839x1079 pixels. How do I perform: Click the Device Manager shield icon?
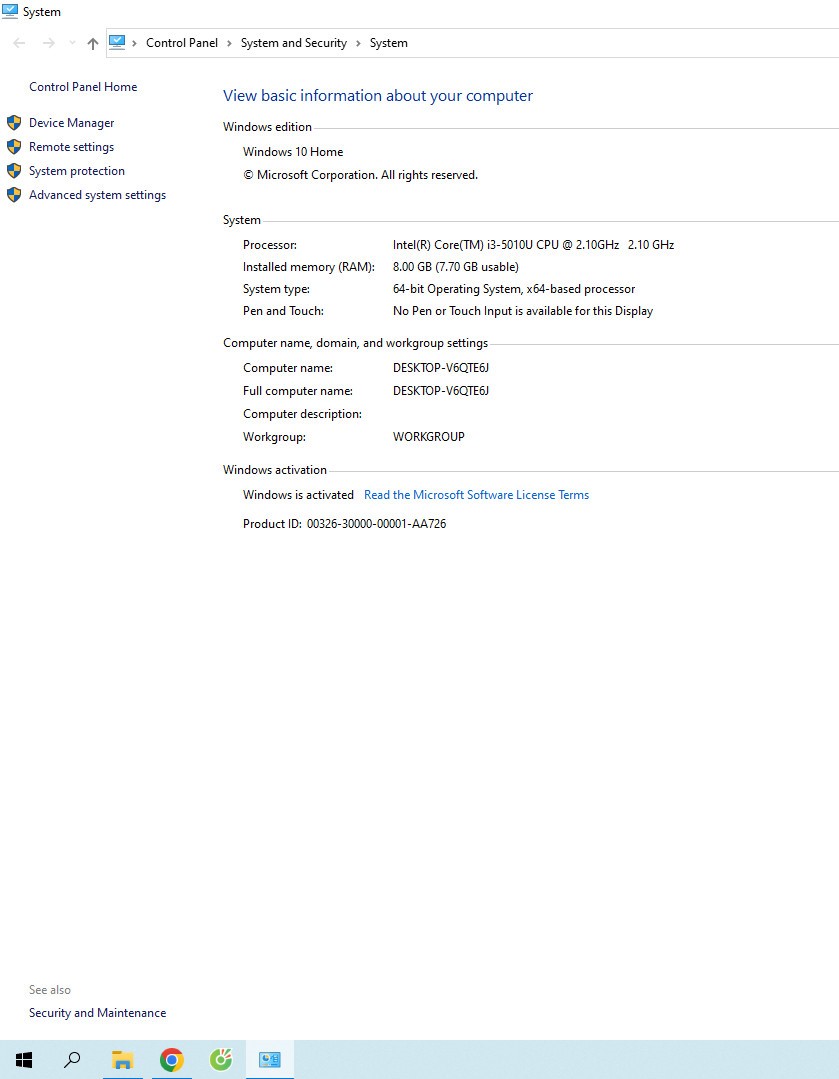[x=14, y=123]
